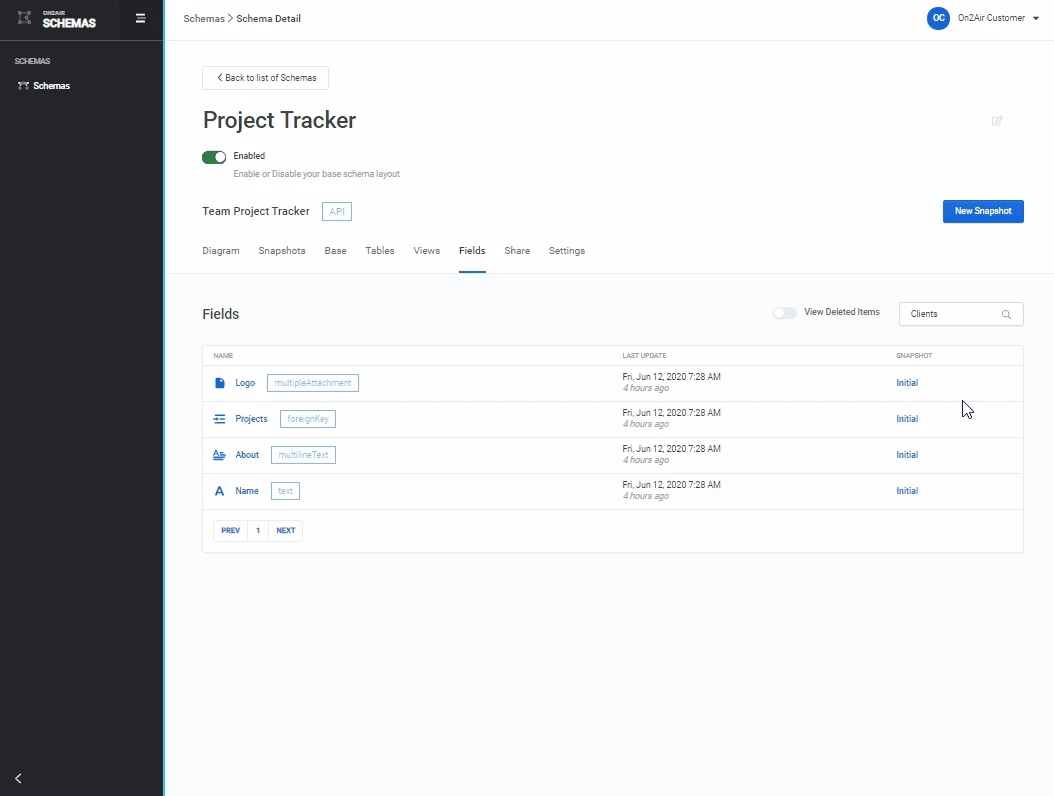The width and height of the screenshot is (1054, 796).
Task: Click the Projects foreign key icon
Action: (220, 419)
